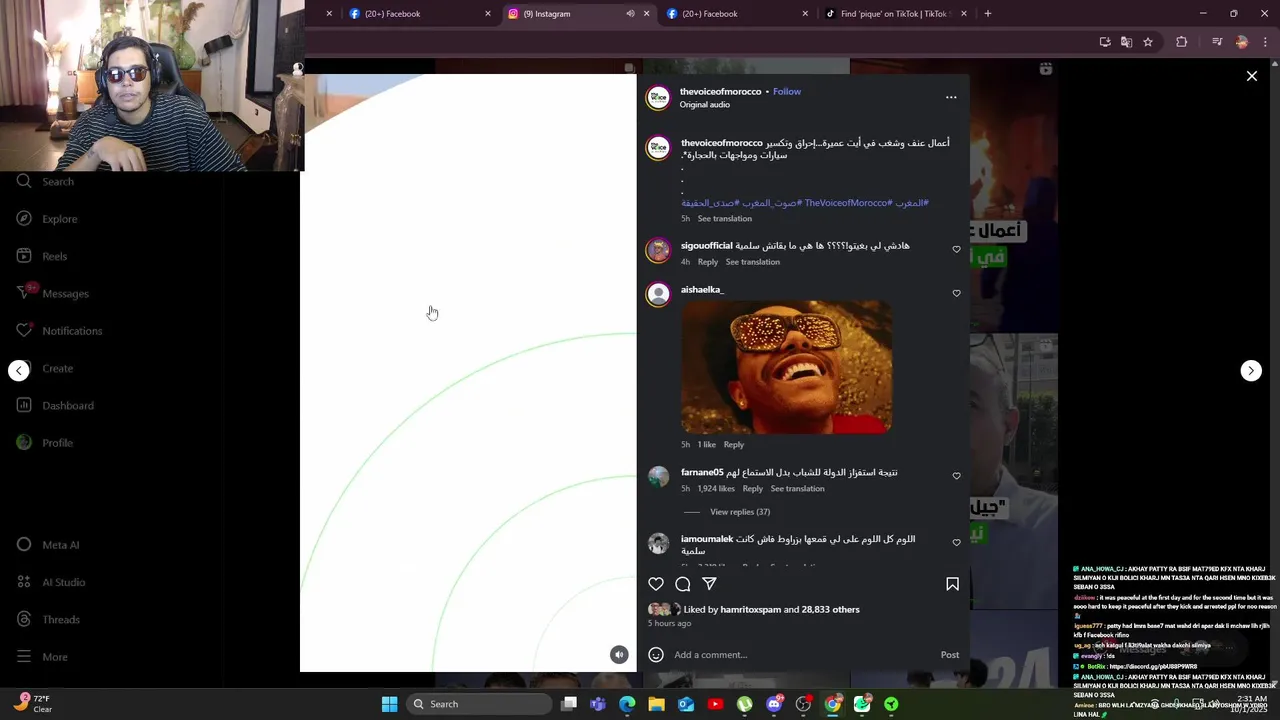Go to previous post arrow
Viewport: 1280px width, 720px height.
click(x=19, y=371)
